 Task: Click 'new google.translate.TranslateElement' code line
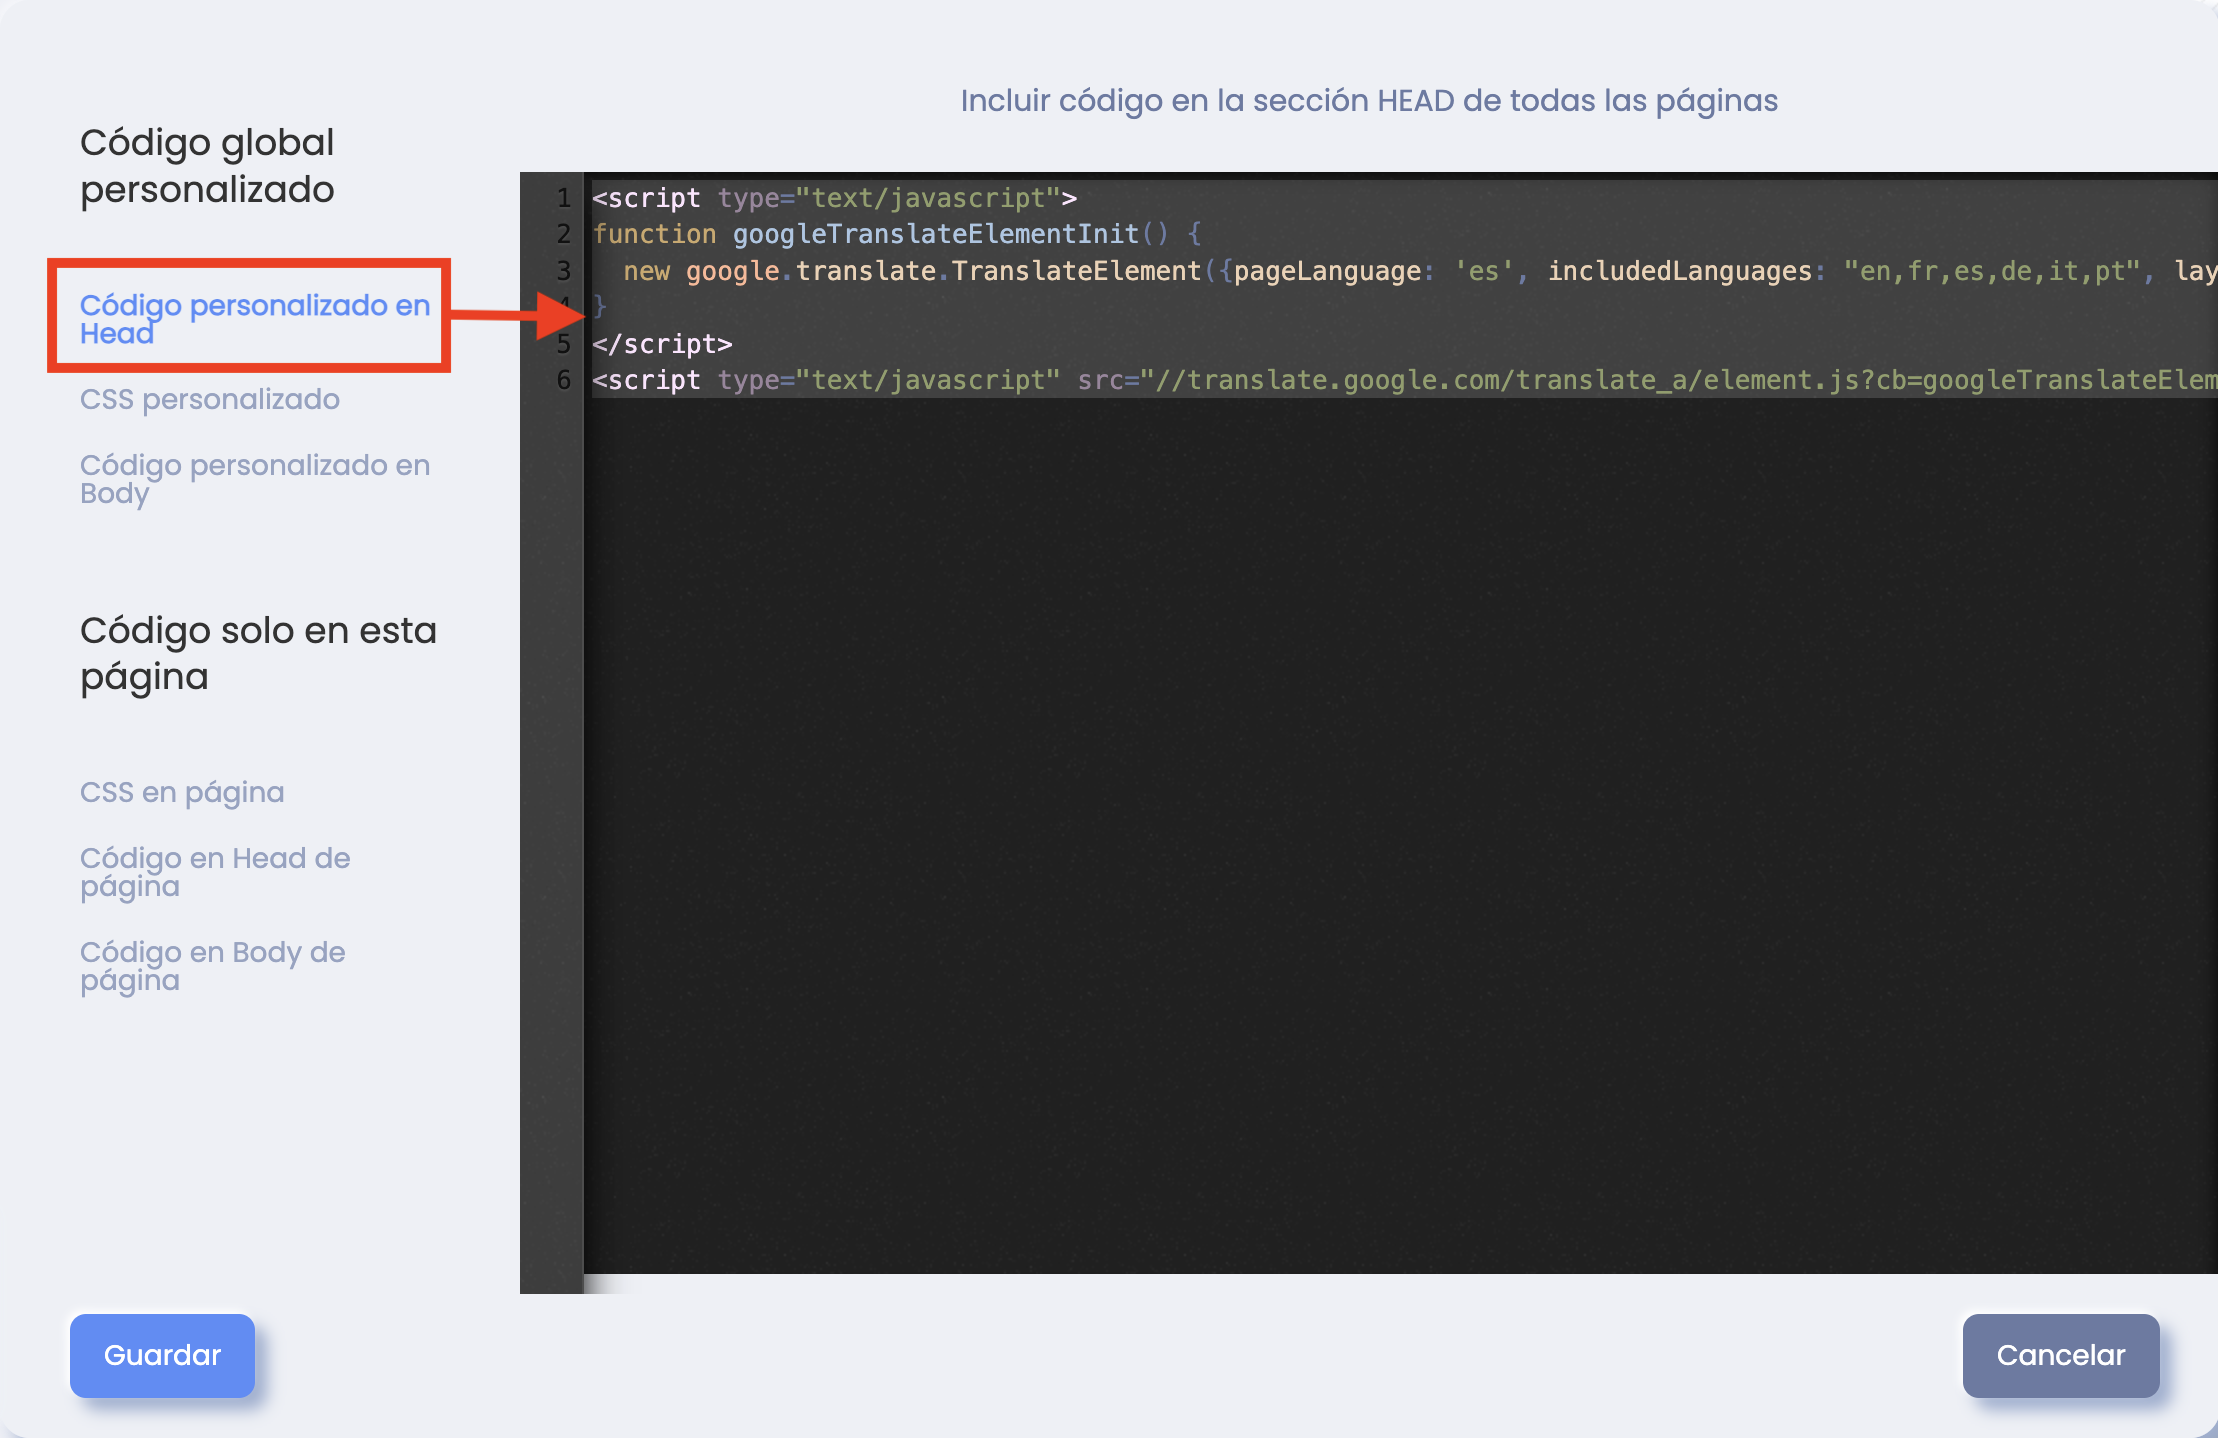click(1405, 271)
